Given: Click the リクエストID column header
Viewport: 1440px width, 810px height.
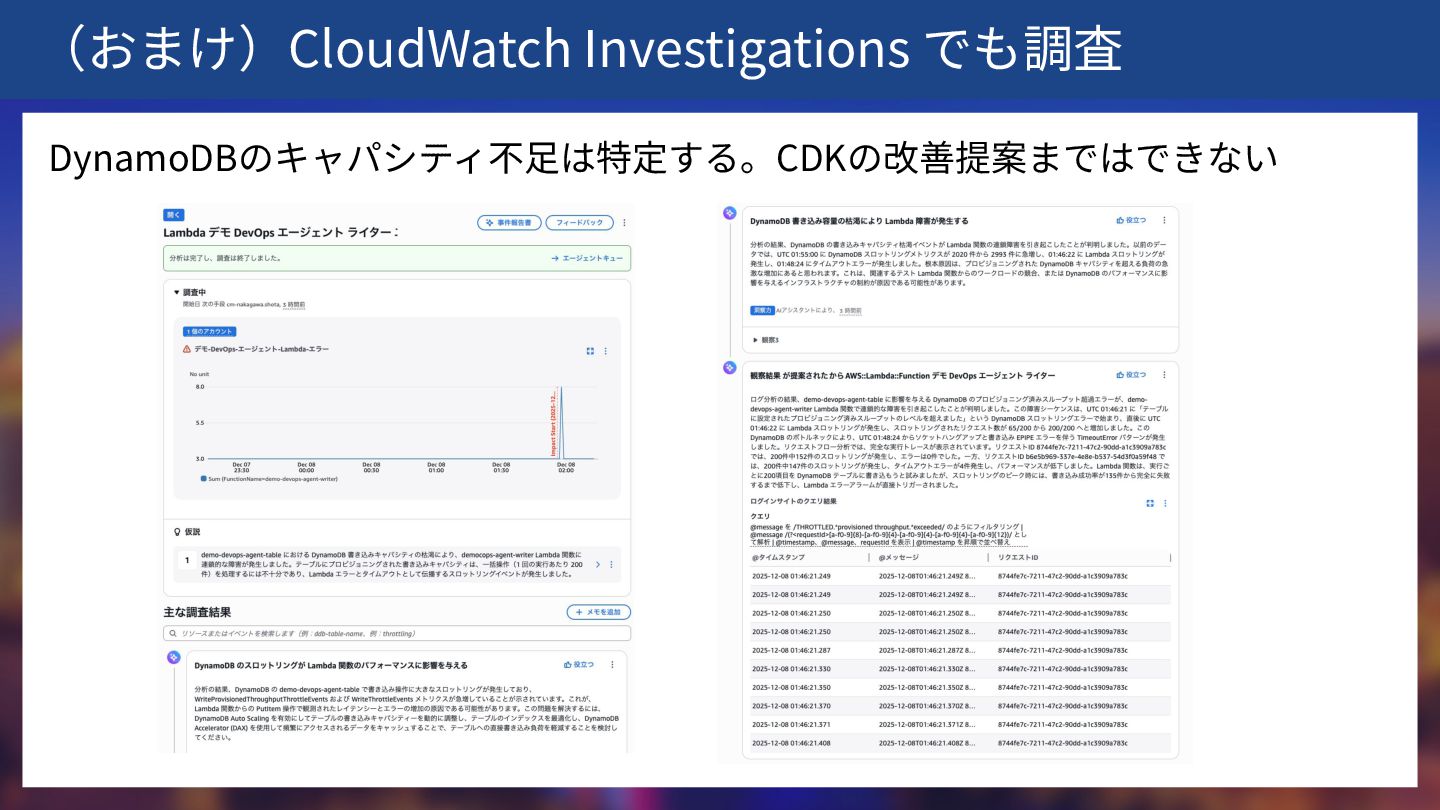Looking at the screenshot, I should tap(1016, 557).
